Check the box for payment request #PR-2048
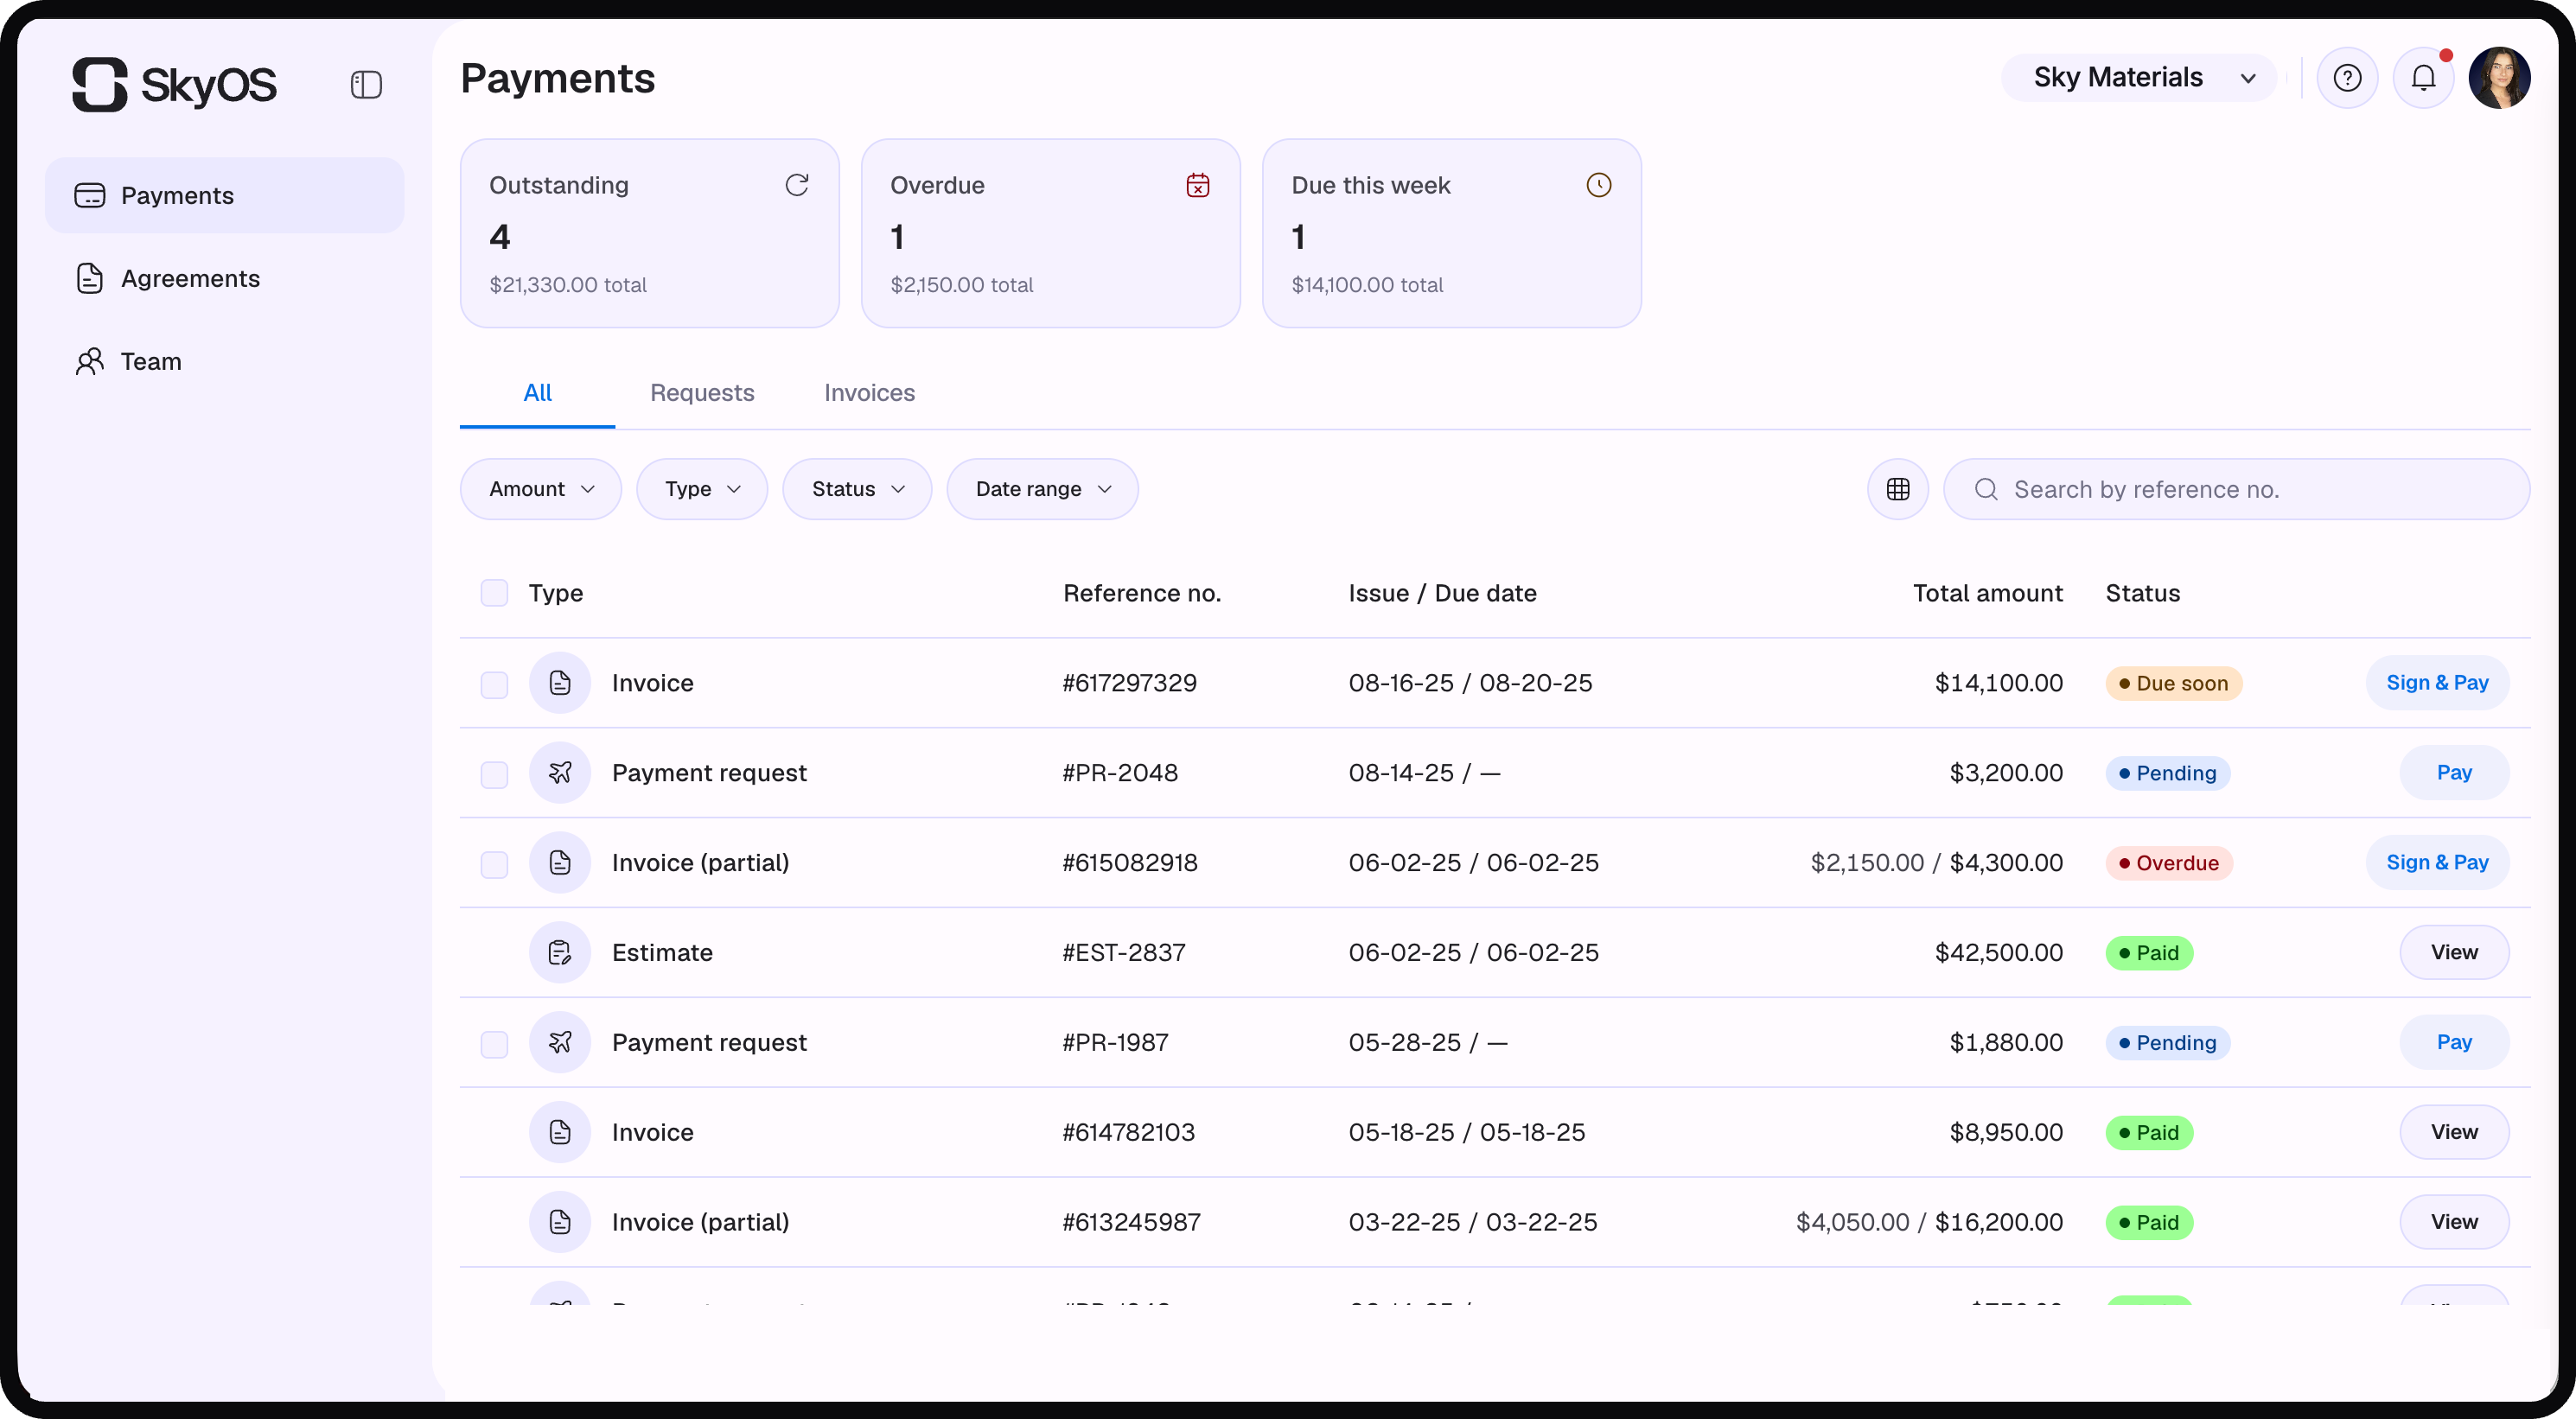Image resolution: width=2576 pixels, height=1419 pixels. tap(494, 775)
